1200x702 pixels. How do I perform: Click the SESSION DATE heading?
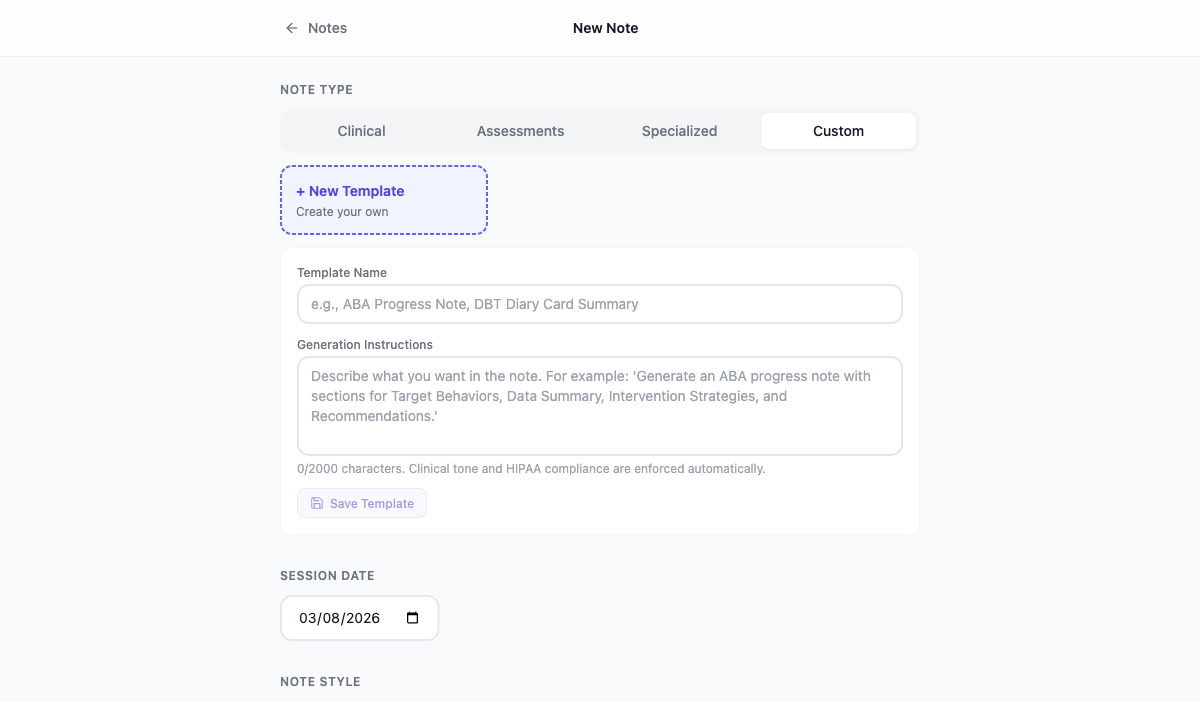(x=327, y=575)
